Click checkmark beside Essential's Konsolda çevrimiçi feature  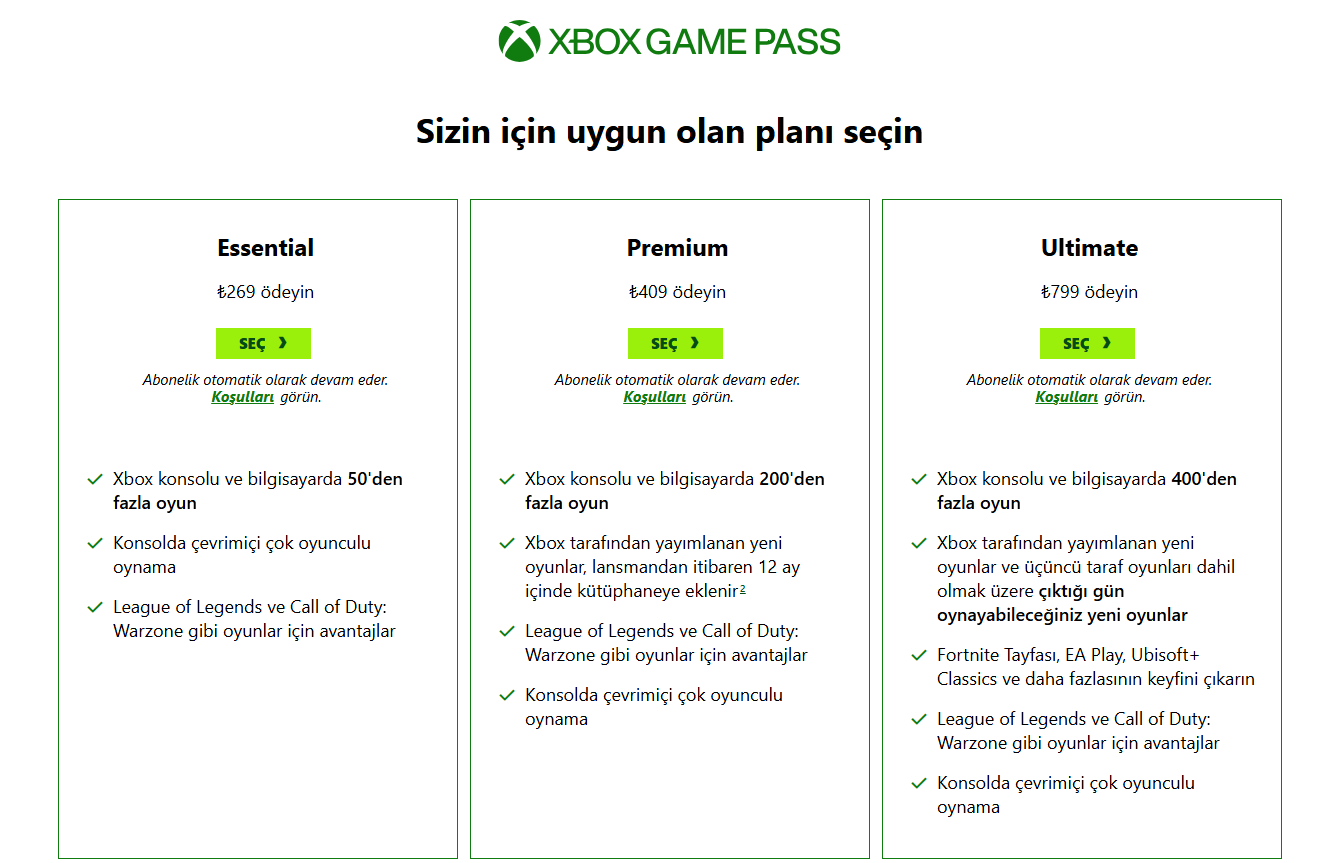pos(95,544)
